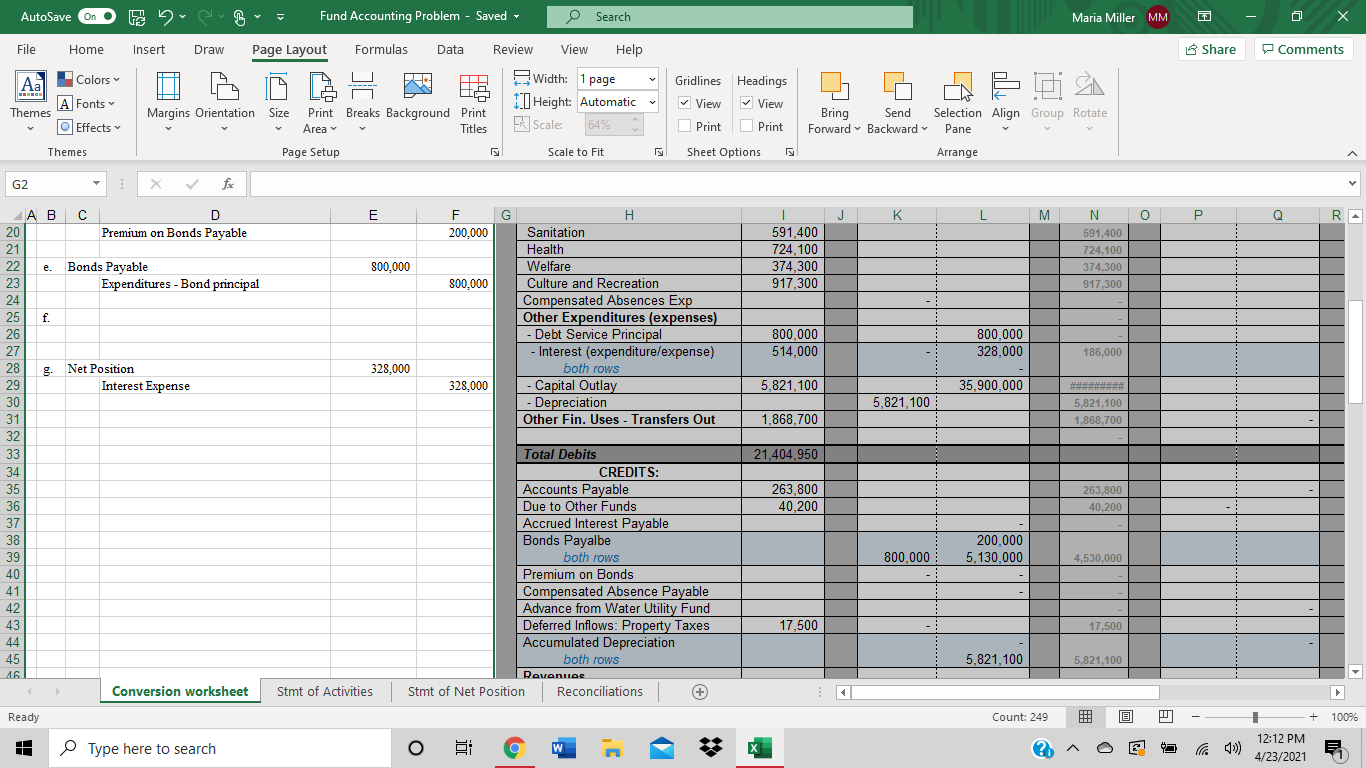Switch to the Formulas ribbon tab
Image resolution: width=1366 pixels, height=768 pixels.
pyautogui.click(x=381, y=49)
